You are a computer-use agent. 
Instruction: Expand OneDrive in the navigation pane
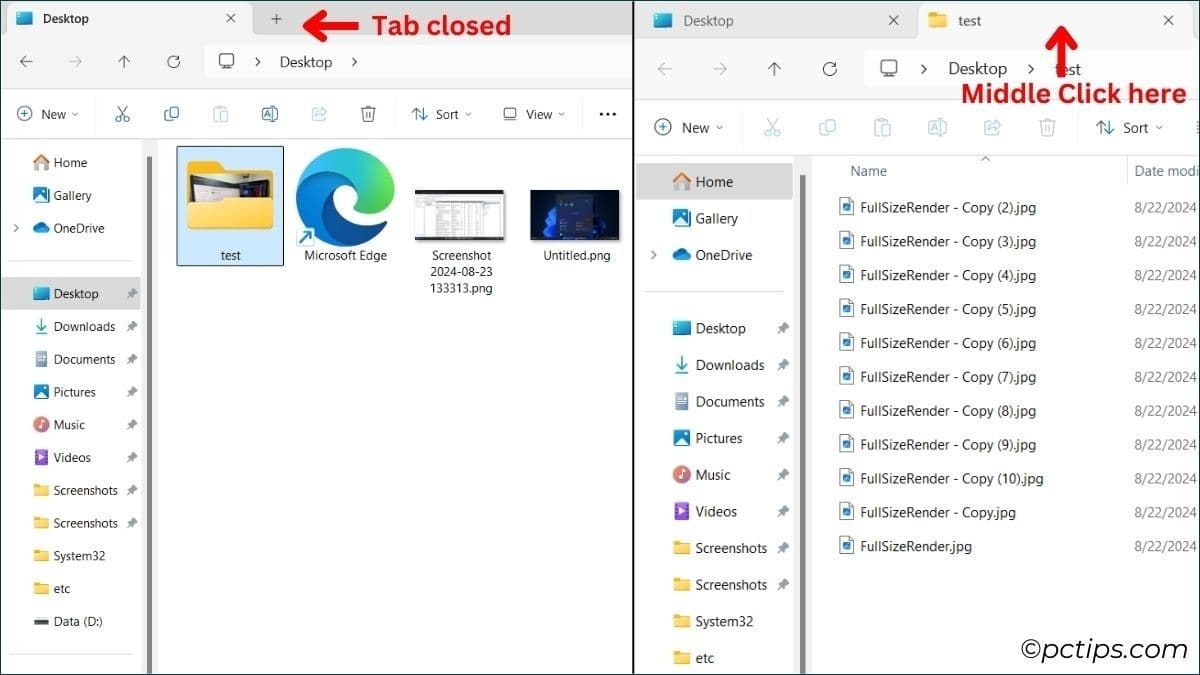[15, 228]
